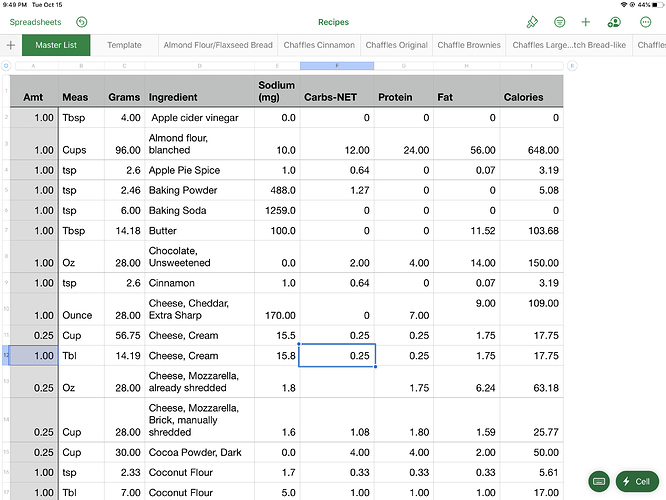
Task: Select the empty Carbs-NET cell for Mozzarella shredded
Action: (337, 381)
